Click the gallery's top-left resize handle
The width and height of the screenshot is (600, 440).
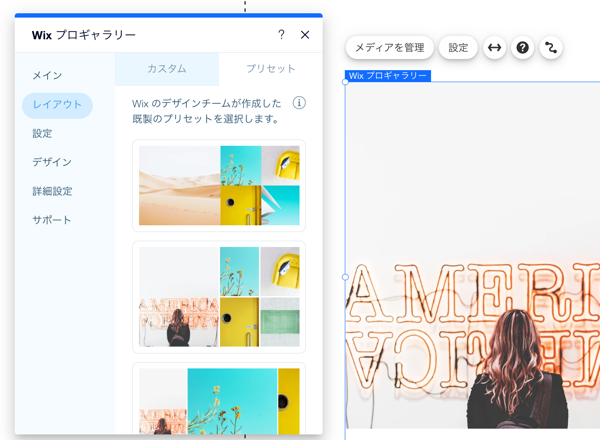pos(345,82)
